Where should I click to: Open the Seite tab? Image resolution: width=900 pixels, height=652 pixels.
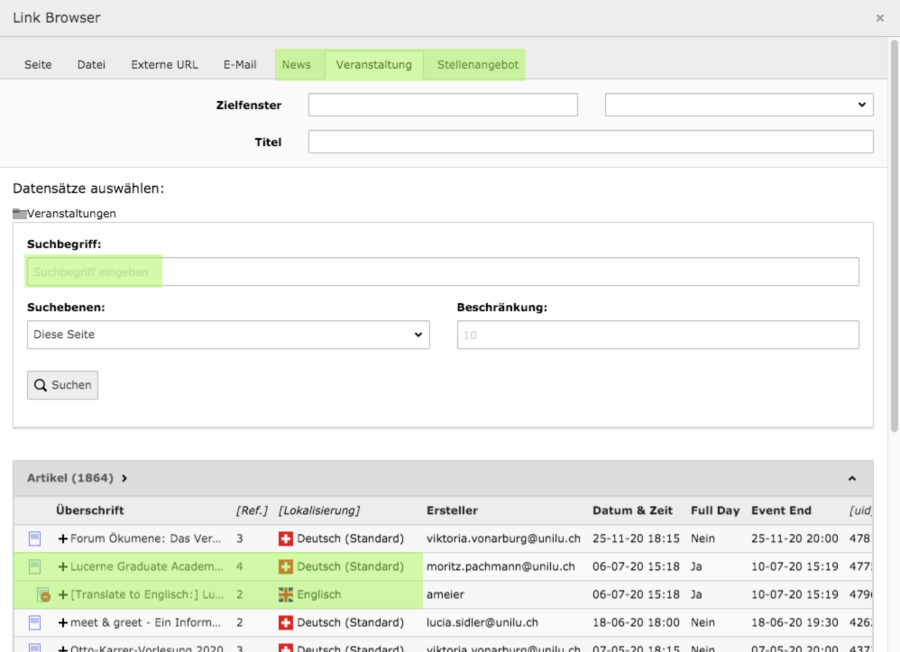[38, 65]
